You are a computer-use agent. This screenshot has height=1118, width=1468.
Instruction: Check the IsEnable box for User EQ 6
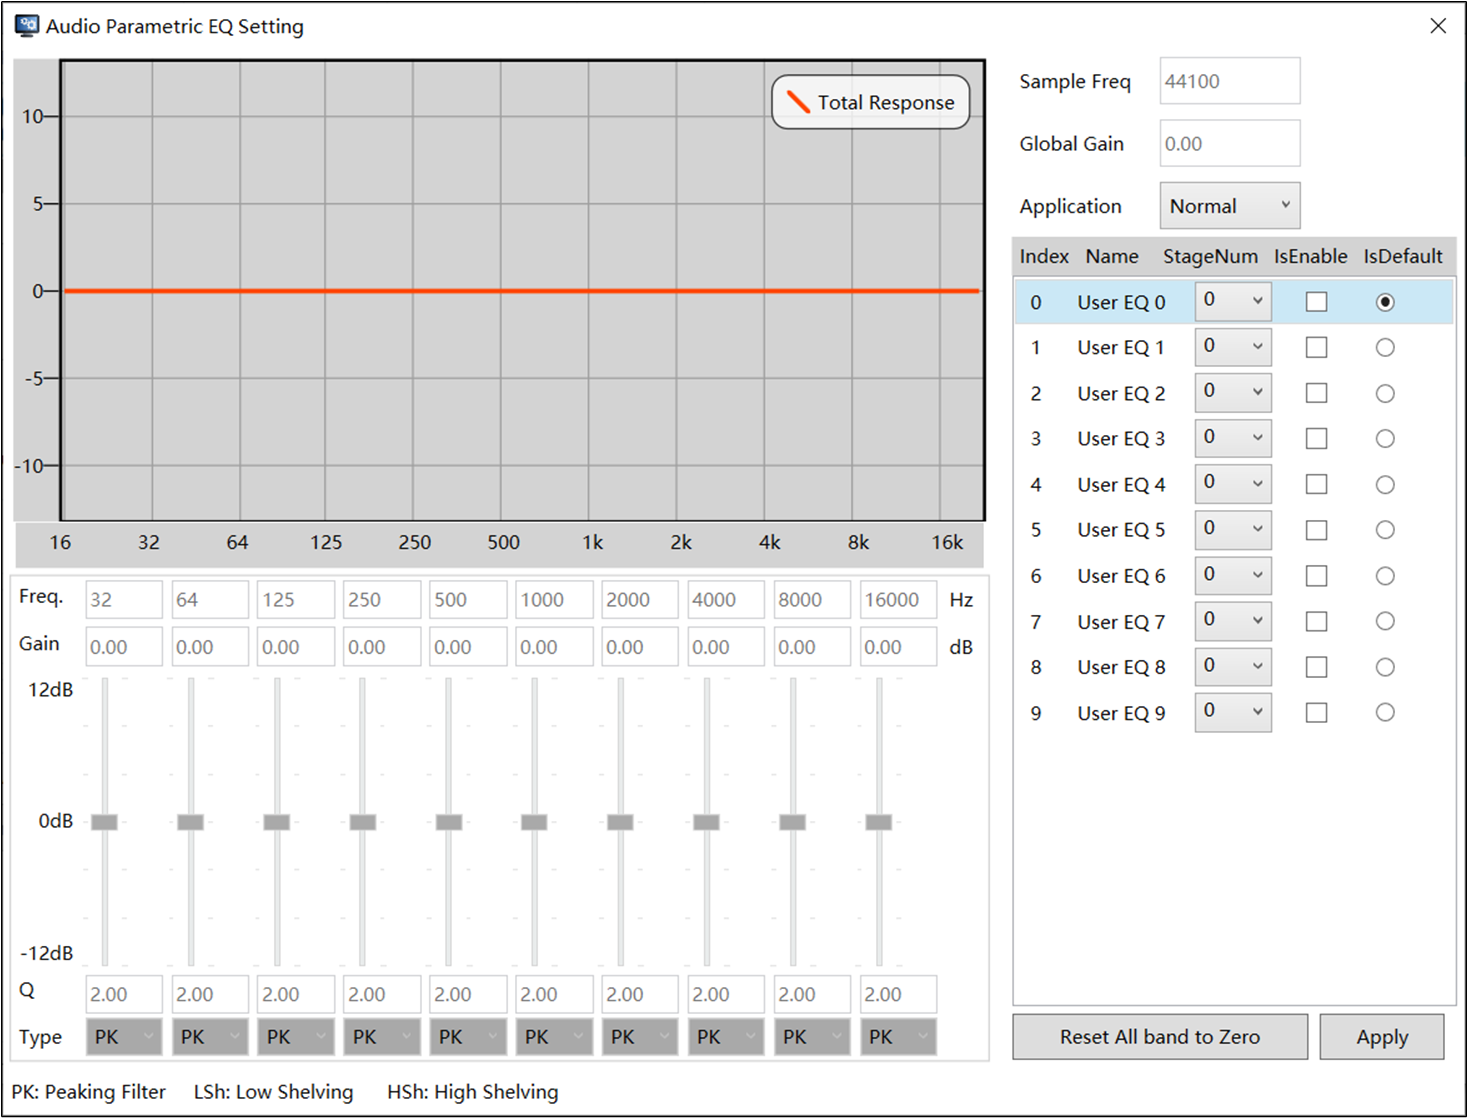point(1316,576)
